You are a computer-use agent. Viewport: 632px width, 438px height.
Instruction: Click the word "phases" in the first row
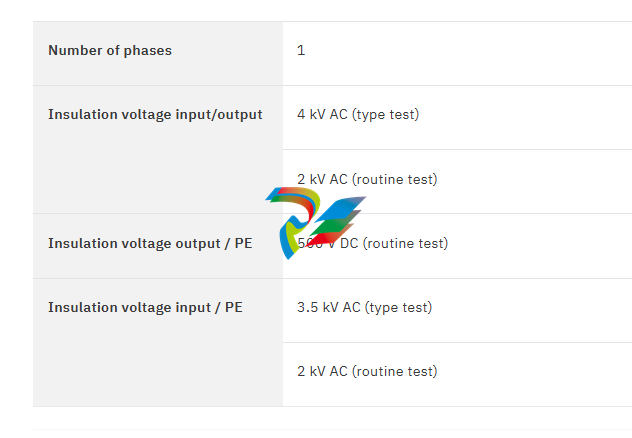(x=148, y=51)
